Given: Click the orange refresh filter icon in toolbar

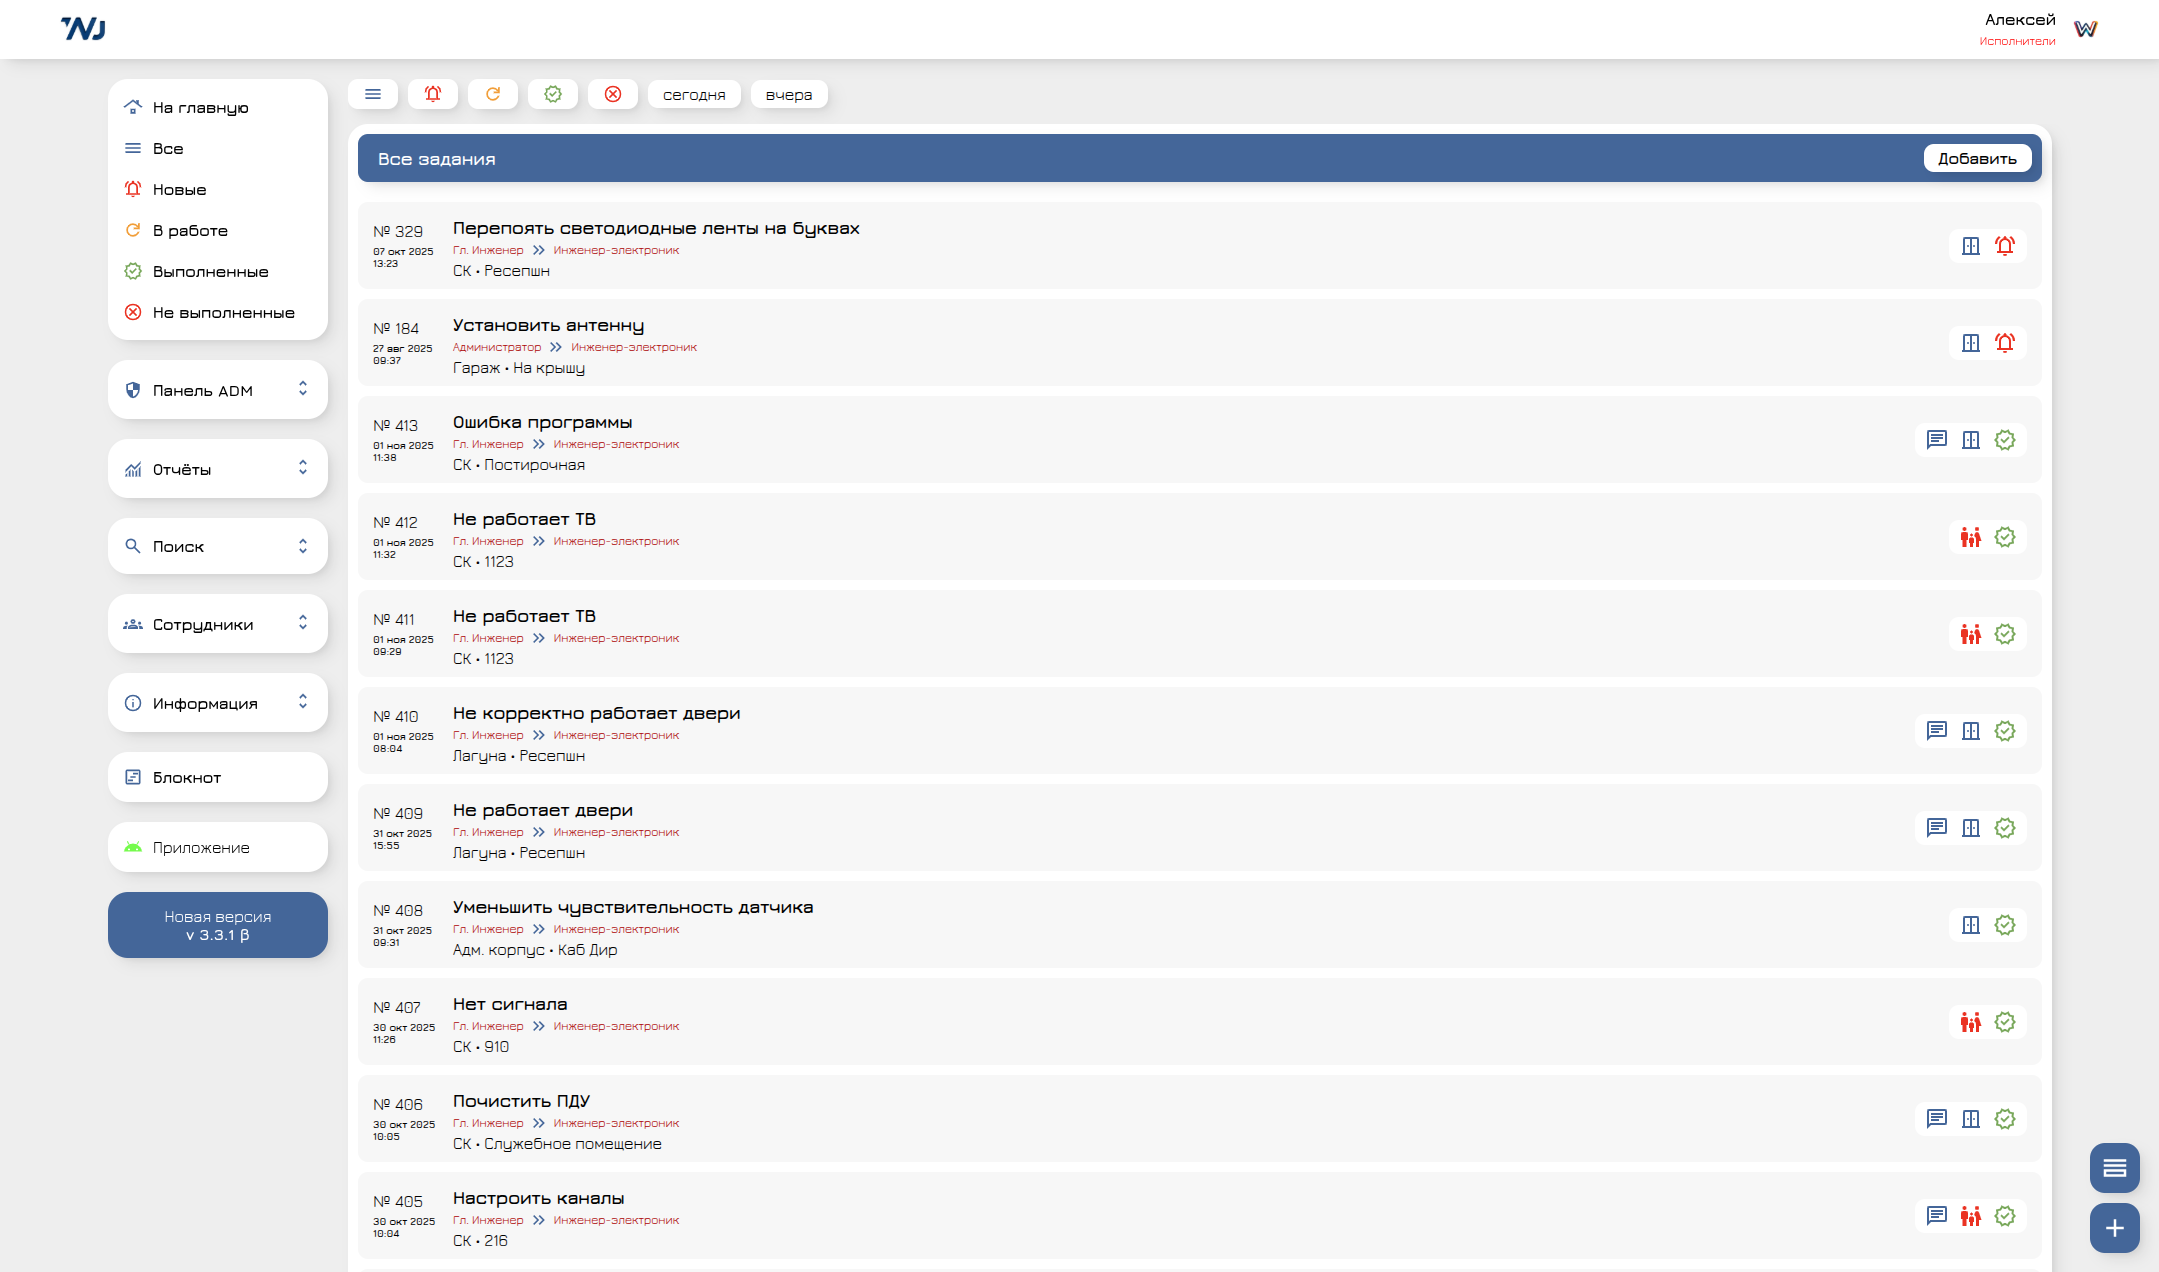Looking at the screenshot, I should tap(493, 94).
